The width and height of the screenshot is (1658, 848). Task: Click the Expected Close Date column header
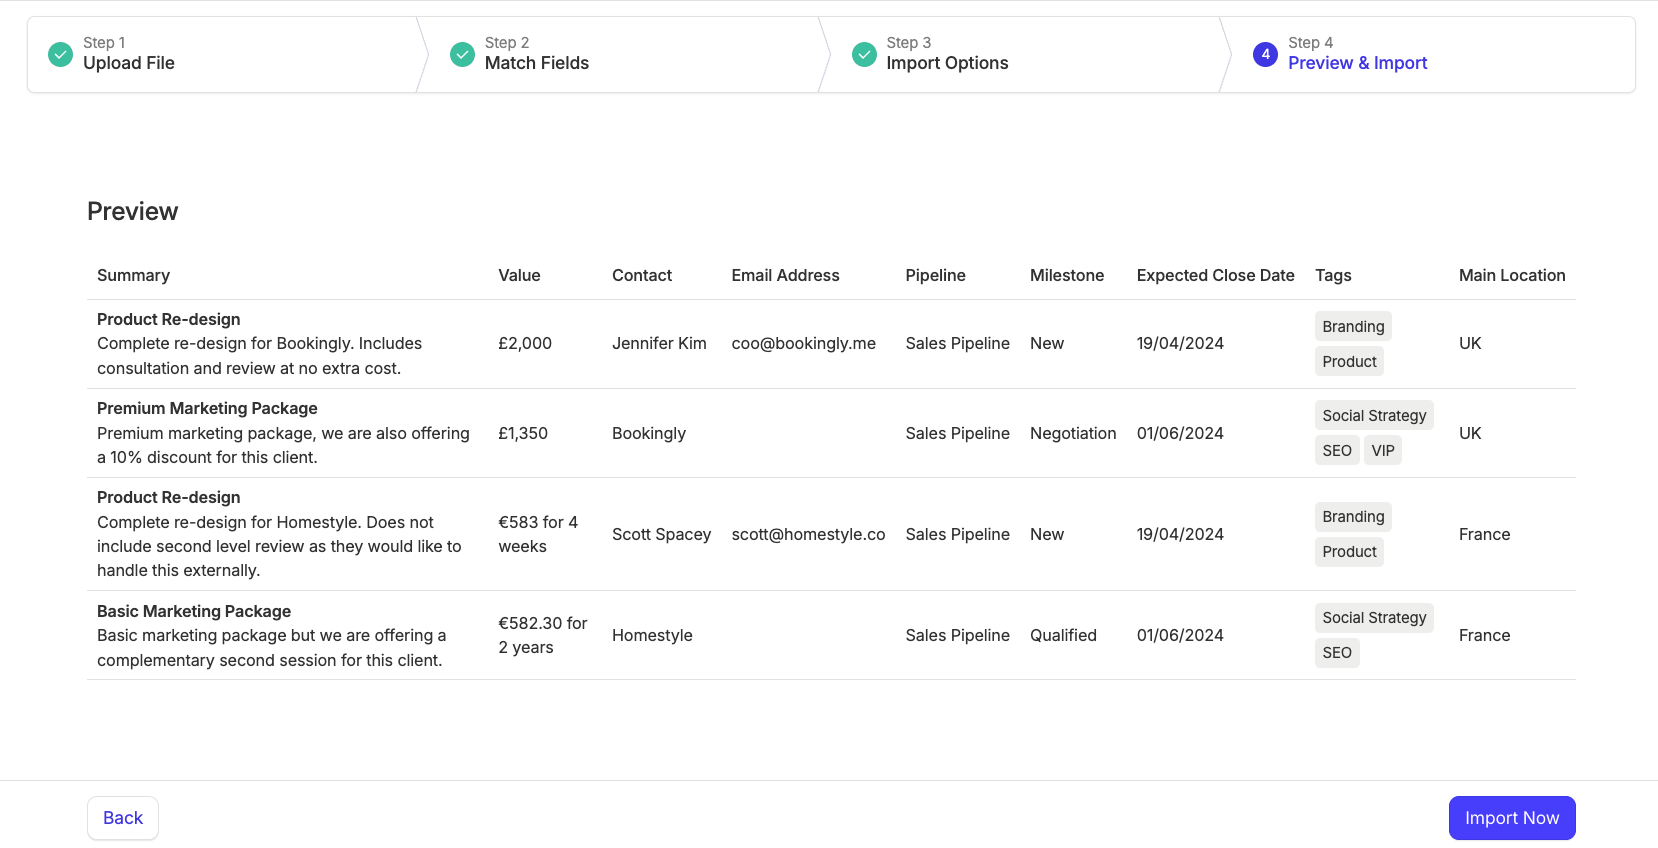pos(1215,275)
